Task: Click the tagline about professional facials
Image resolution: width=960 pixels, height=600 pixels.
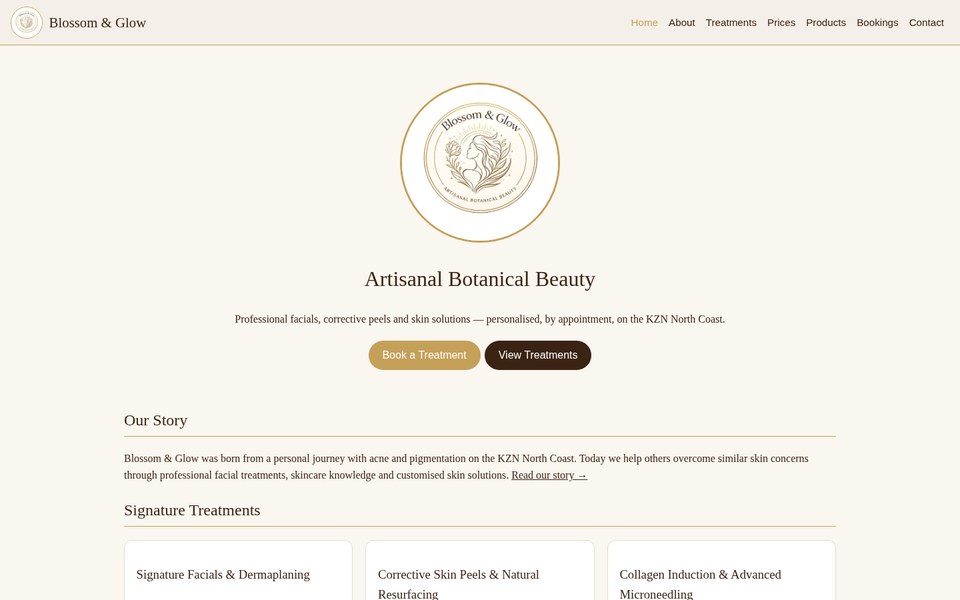Action: click(x=480, y=319)
